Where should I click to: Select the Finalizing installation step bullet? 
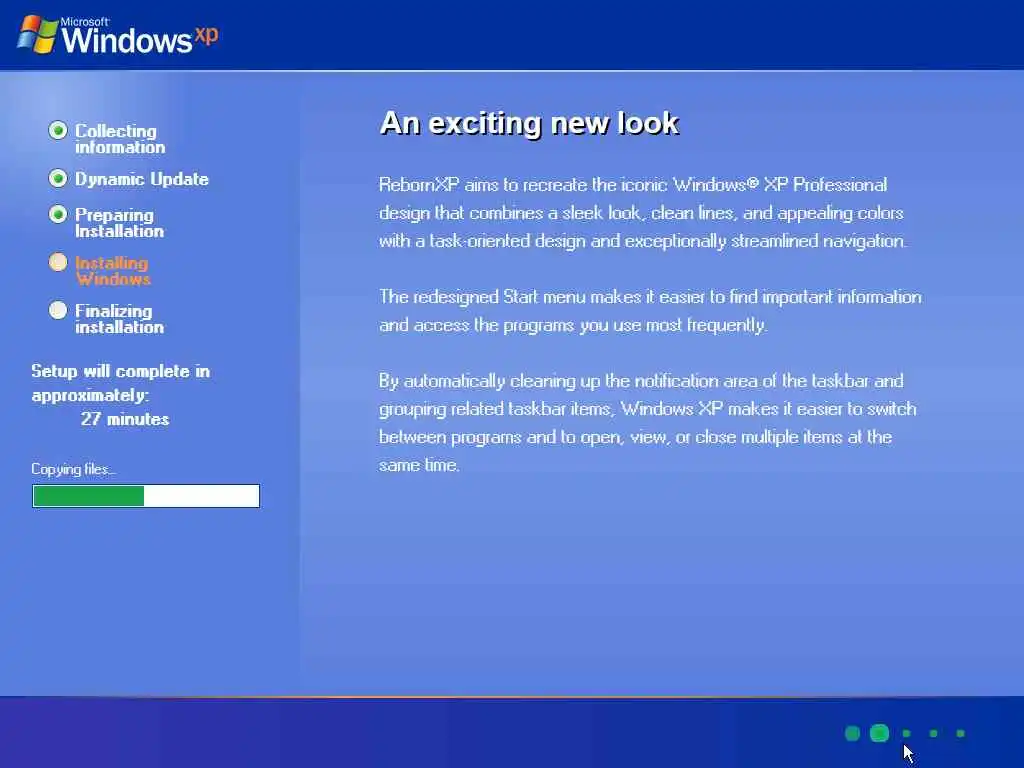[x=58, y=310]
